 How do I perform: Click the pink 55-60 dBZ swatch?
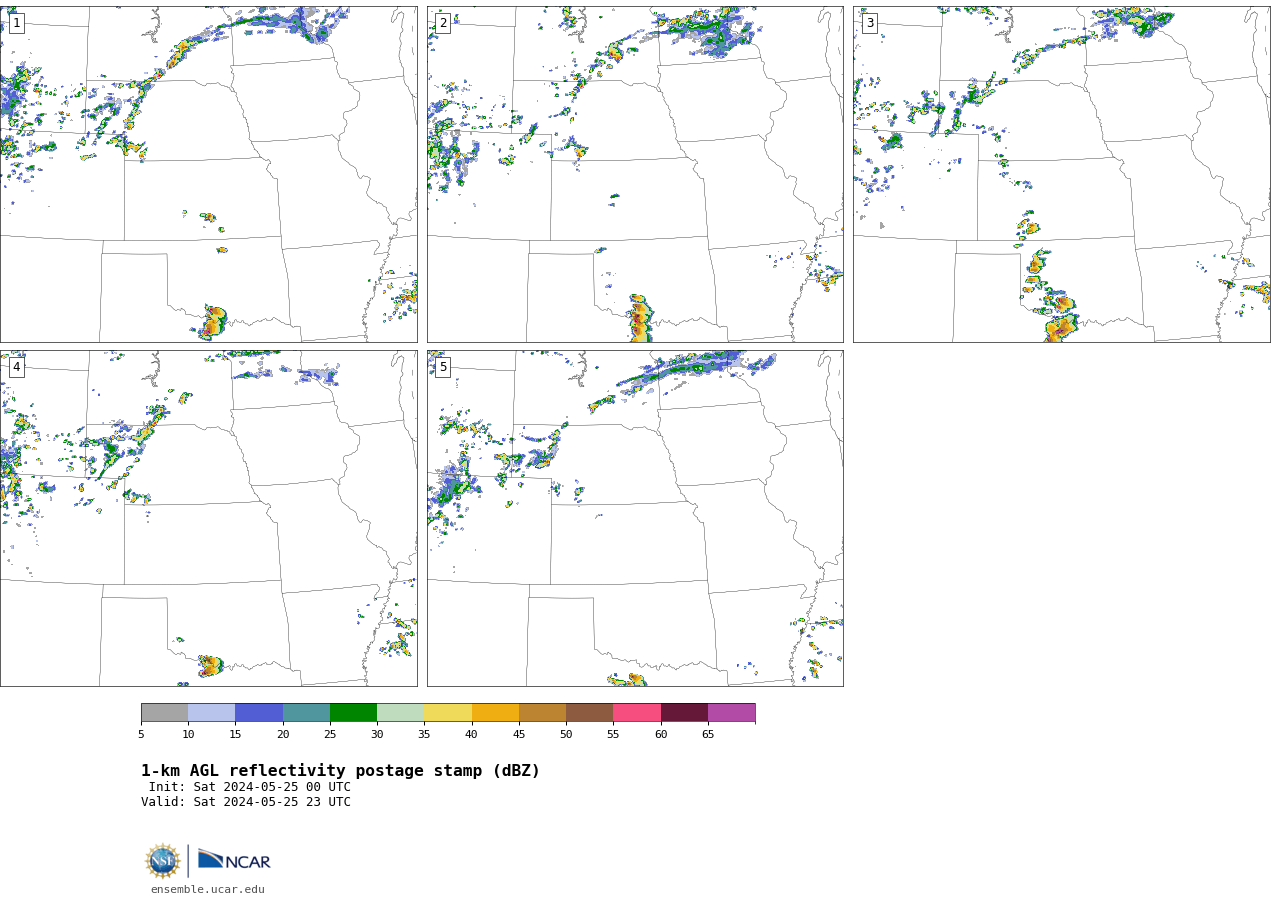(x=637, y=713)
